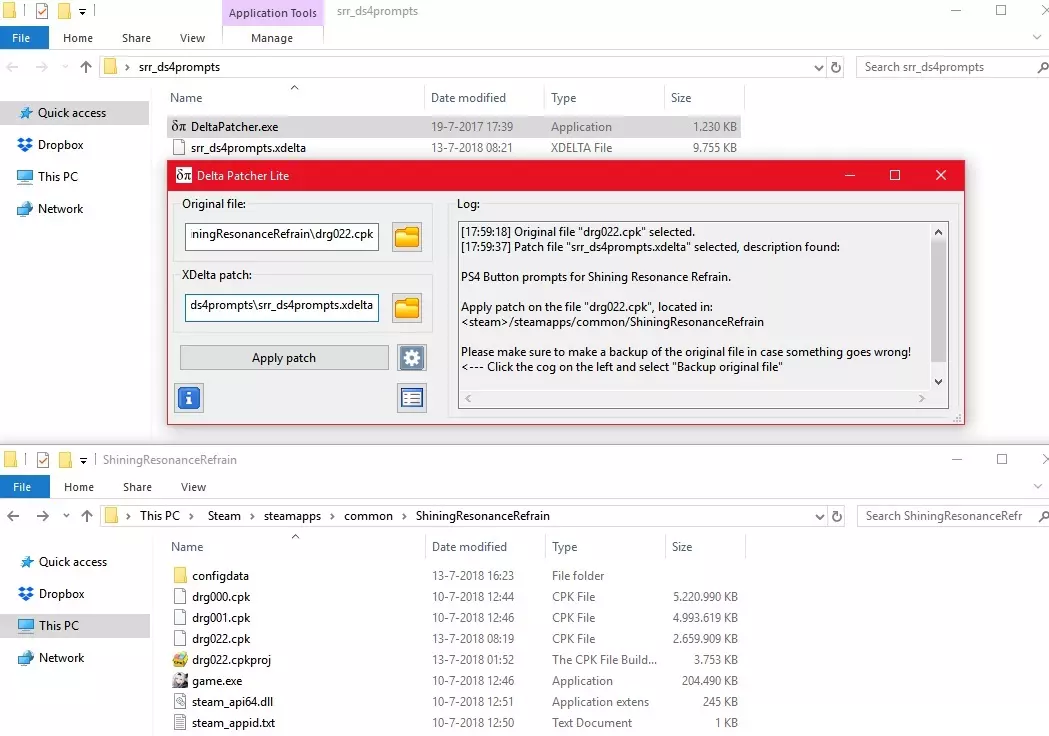This screenshot has width=1049, height=736.
Task: Open recent locations dropdown in bottom window
Action: click(66, 516)
